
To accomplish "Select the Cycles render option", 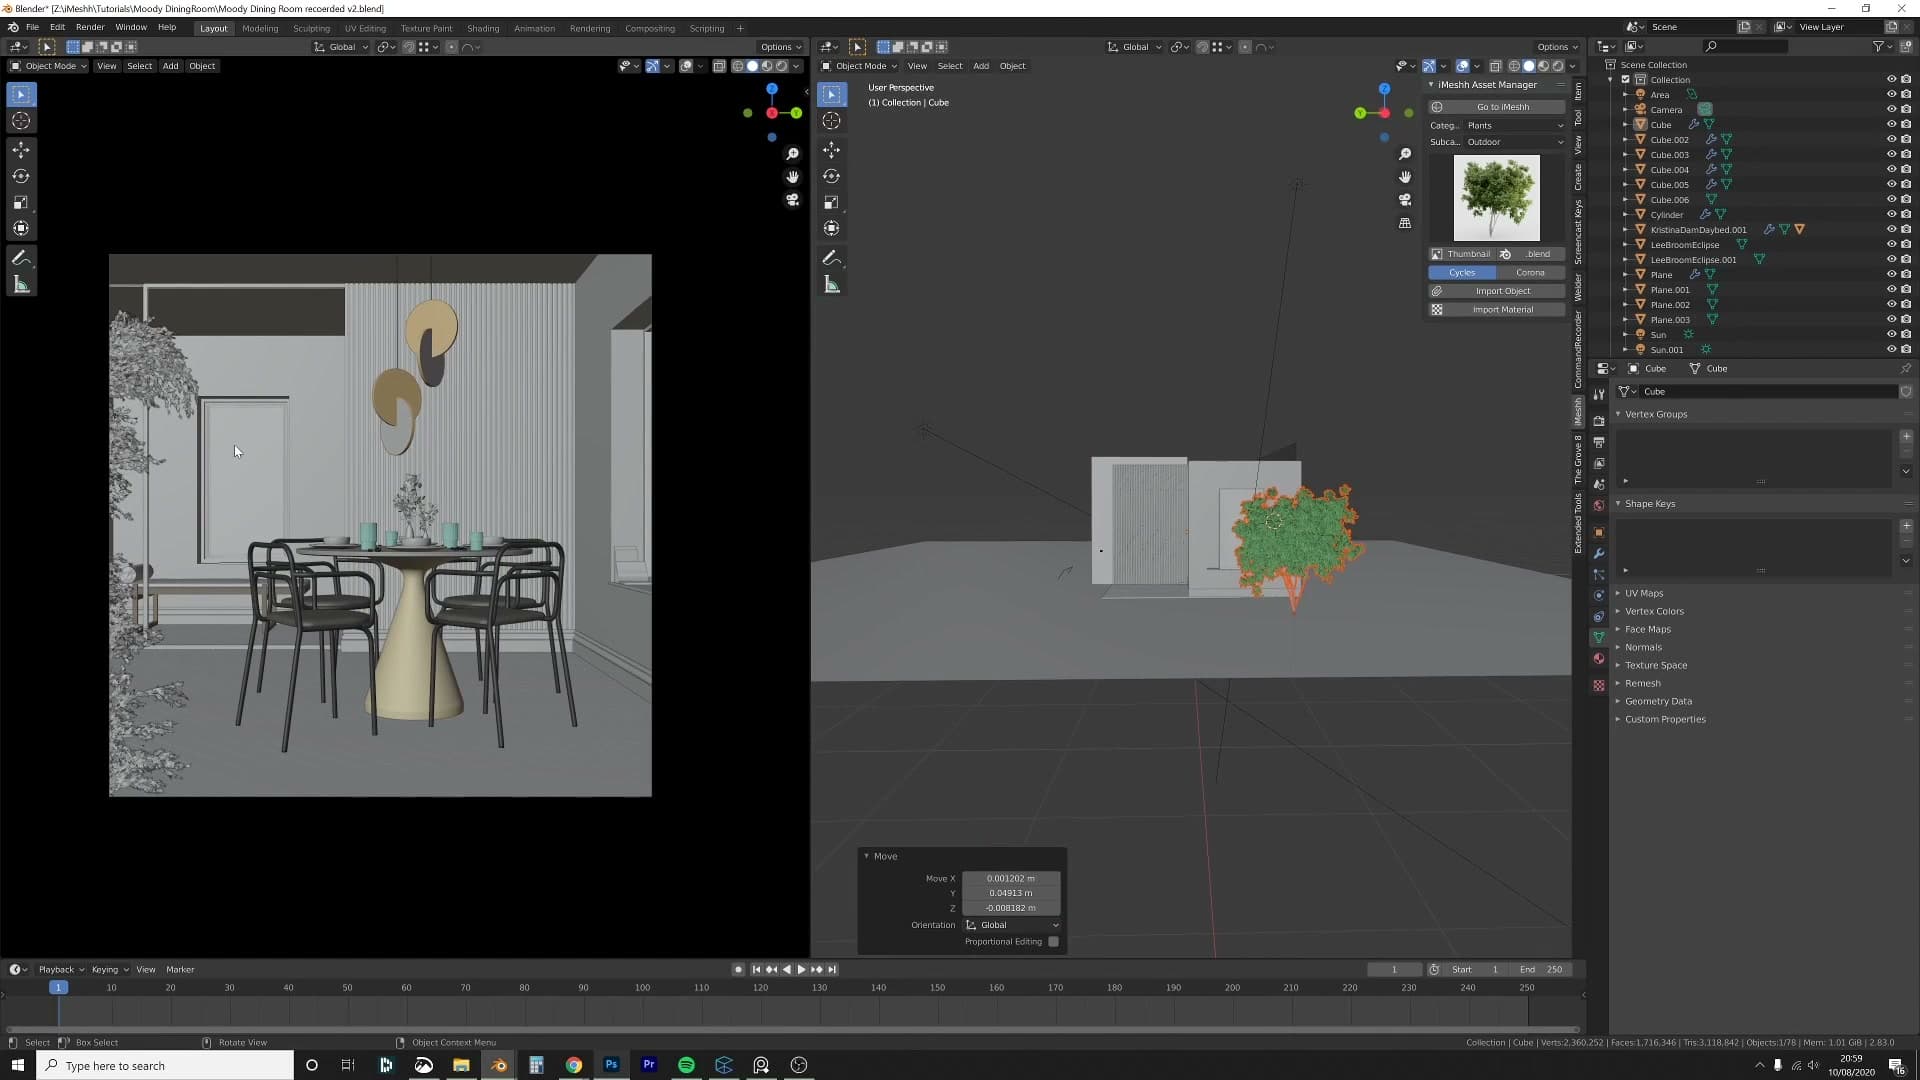I will tap(1462, 273).
